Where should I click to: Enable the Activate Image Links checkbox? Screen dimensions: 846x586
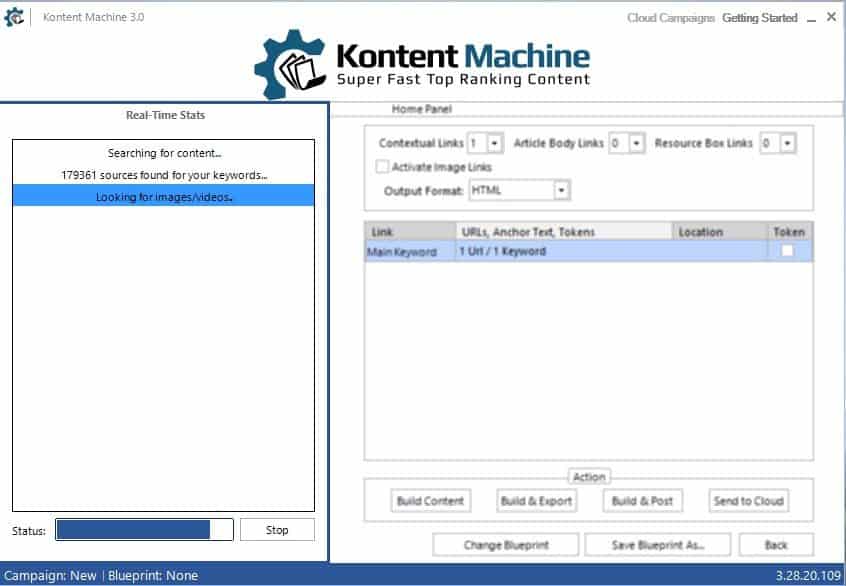[x=382, y=167]
